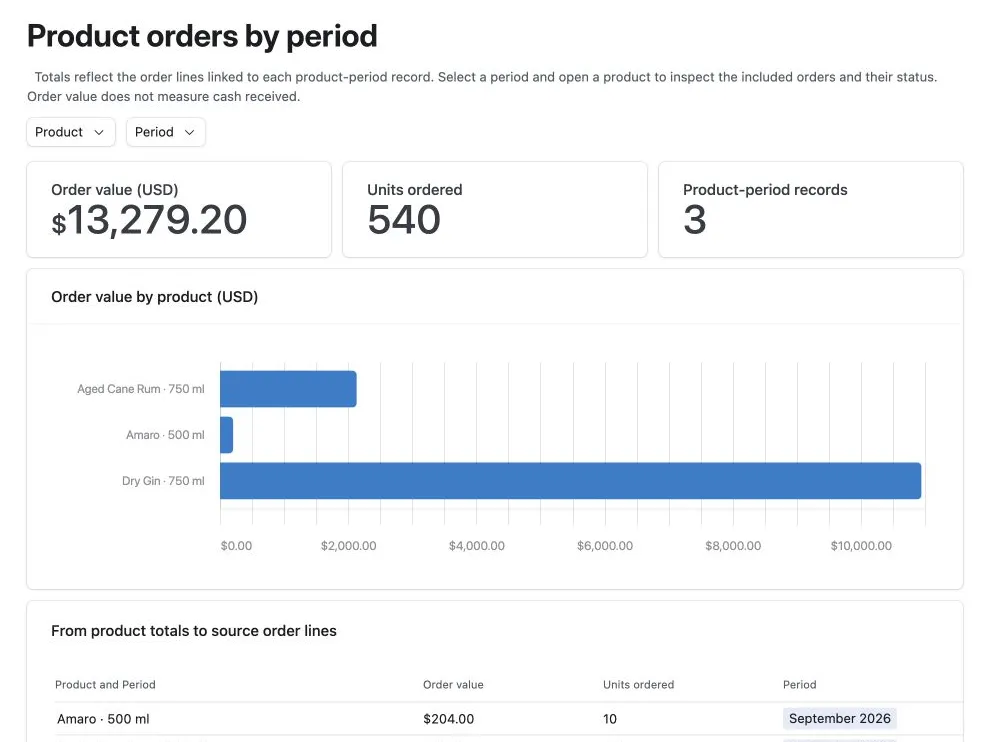
Task: Click the Aged Cane Rum chart label
Action: 141,389
